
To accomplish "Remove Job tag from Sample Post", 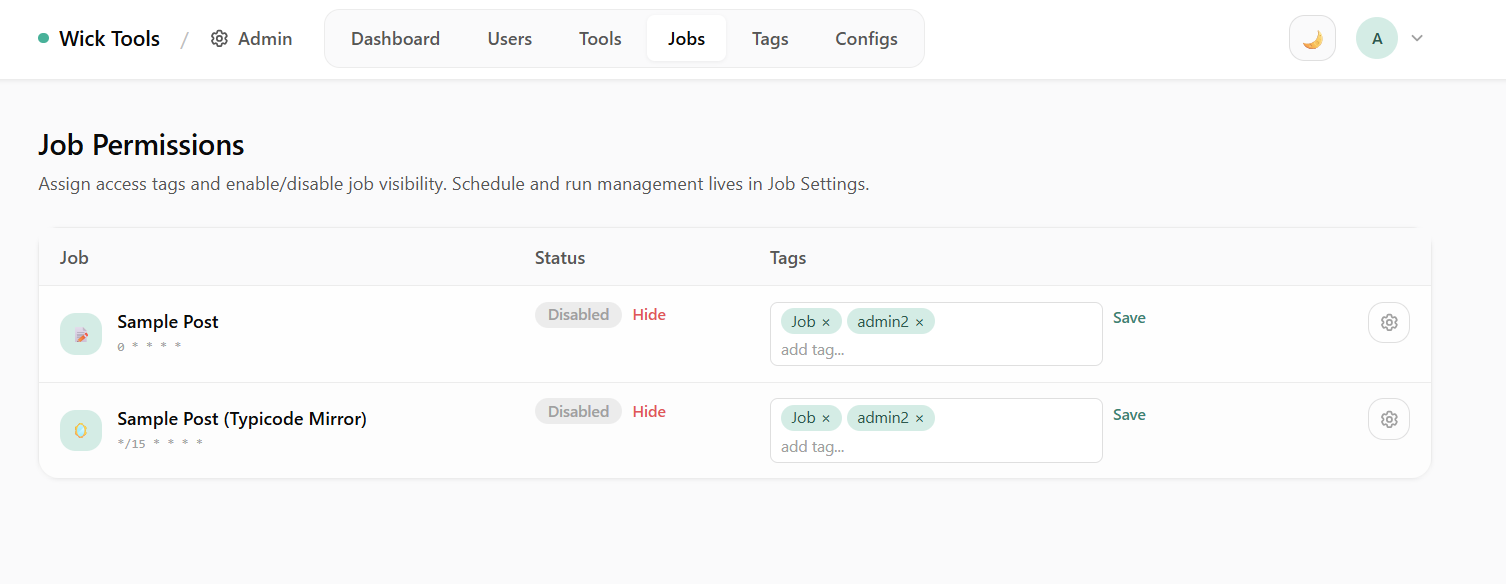I will [826, 322].
